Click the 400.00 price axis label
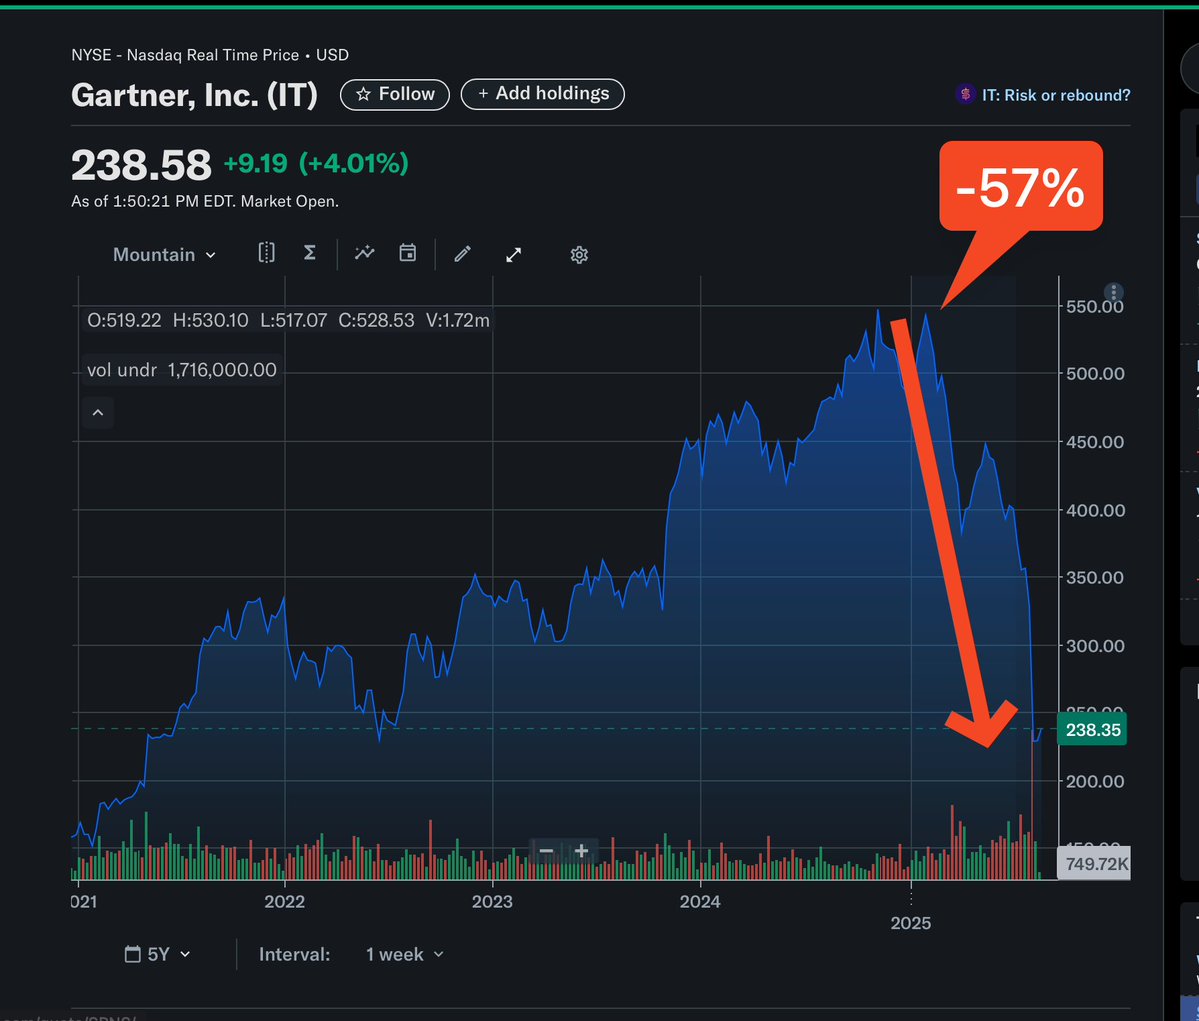The width and height of the screenshot is (1199, 1021). 1095,510
